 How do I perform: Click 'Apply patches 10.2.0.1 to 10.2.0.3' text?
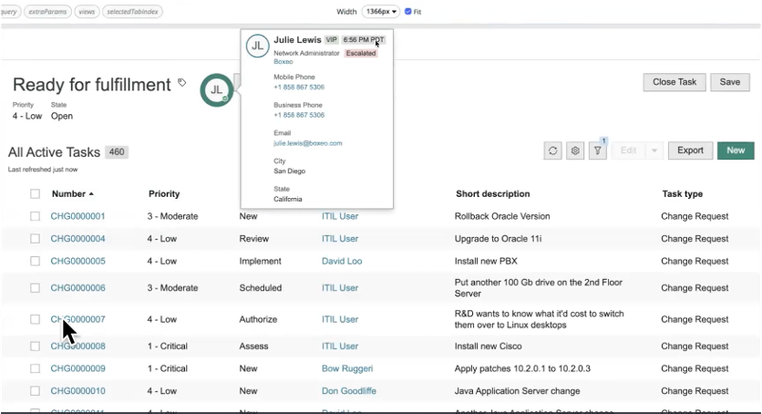[522, 368]
